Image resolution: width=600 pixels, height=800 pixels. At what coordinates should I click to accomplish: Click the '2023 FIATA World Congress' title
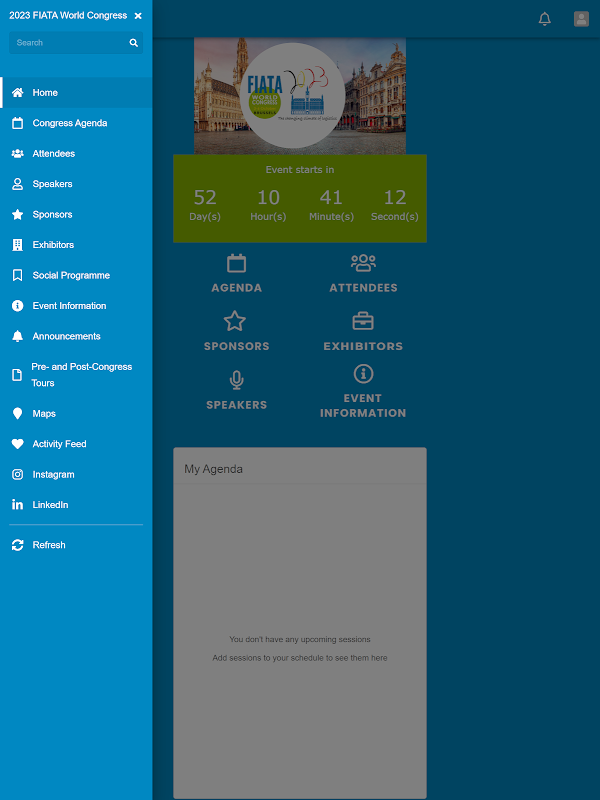click(x=68, y=16)
